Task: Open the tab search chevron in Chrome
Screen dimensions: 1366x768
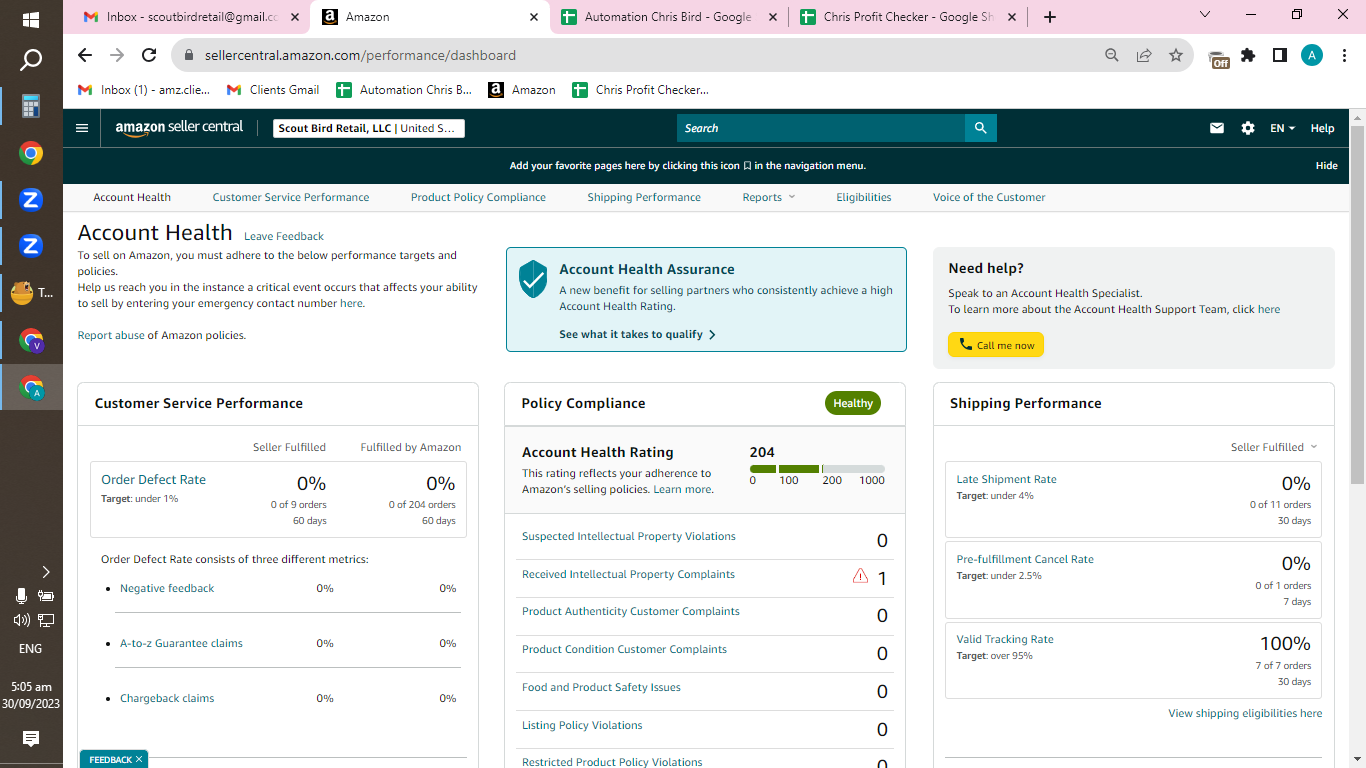Action: click(x=1204, y=15)
